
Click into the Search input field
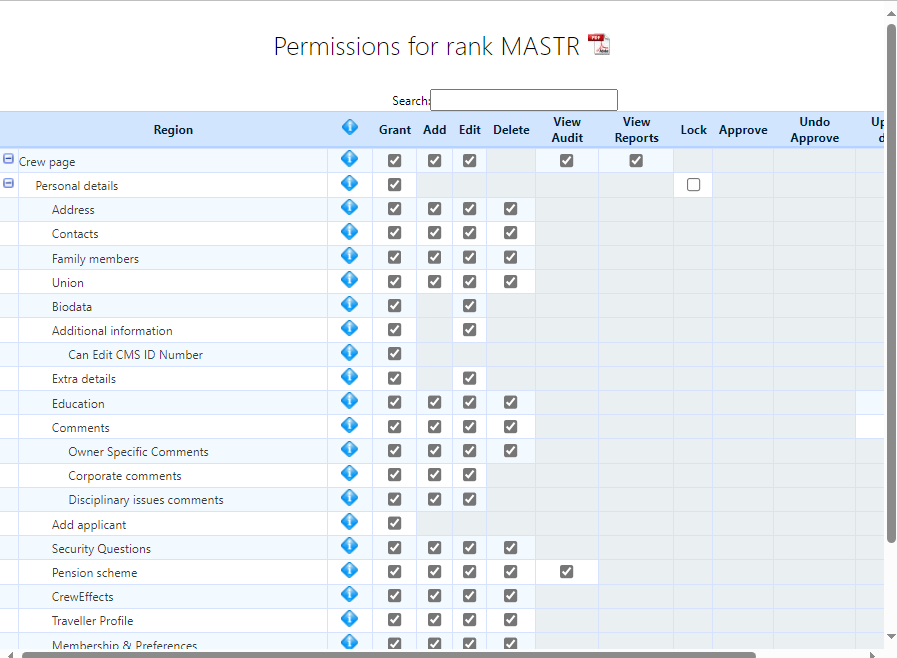(x=523, y=100)
